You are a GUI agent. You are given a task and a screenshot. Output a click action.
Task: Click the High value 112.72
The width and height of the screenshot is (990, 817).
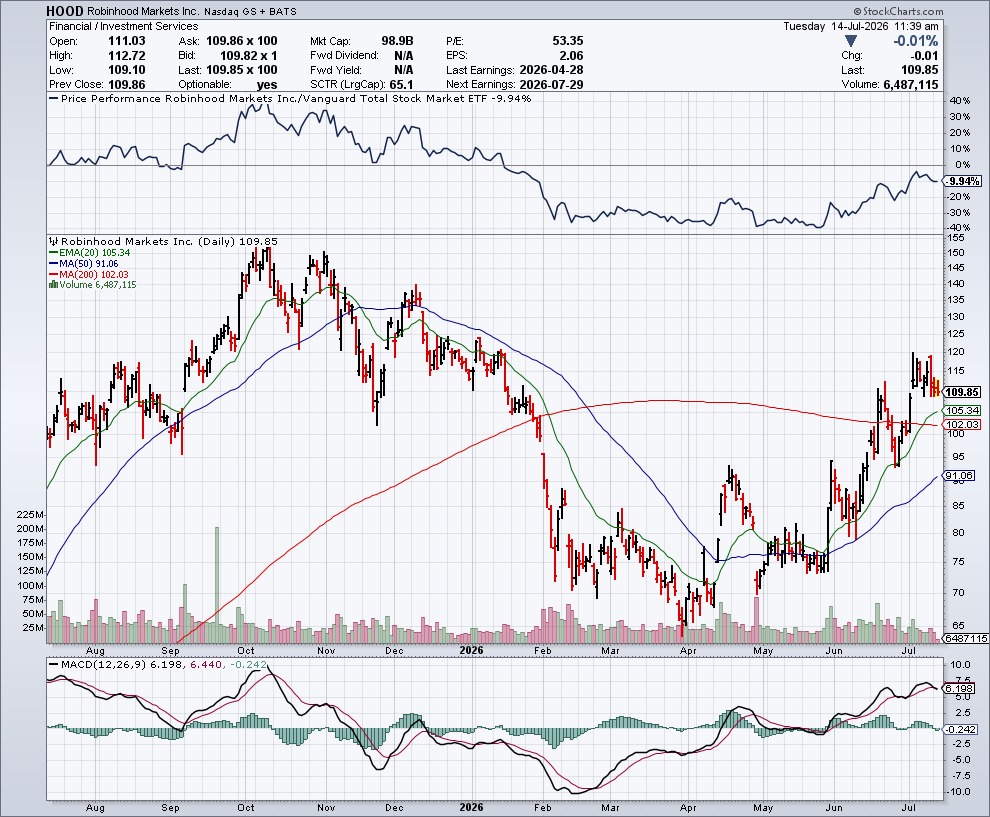pos(126,56)
